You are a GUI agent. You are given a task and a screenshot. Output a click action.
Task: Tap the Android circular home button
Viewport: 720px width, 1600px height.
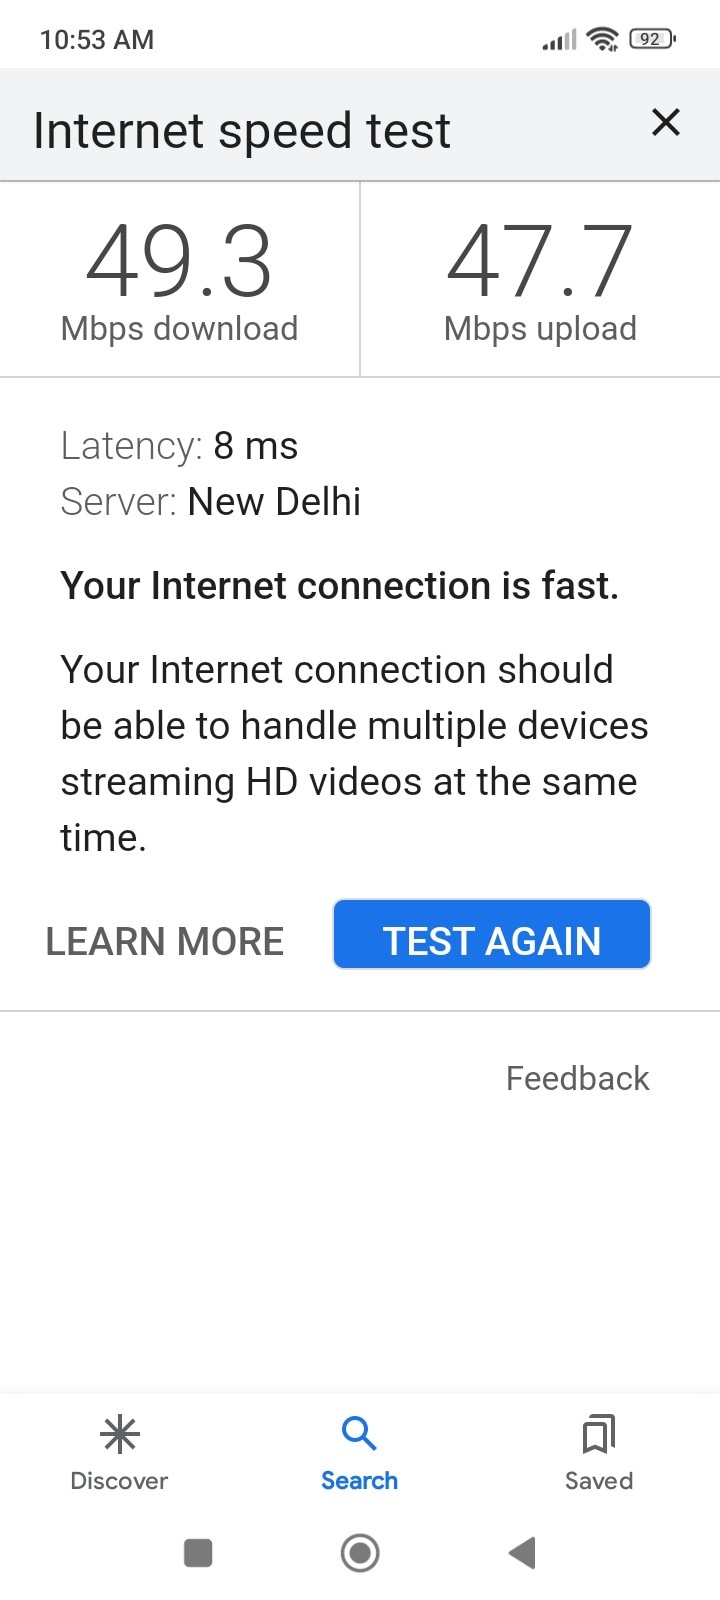(360, 1553)
